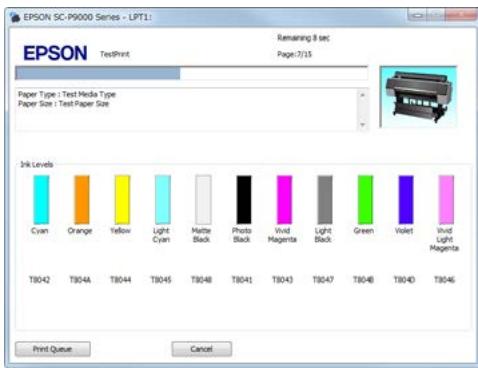Click the T8041 cartridge code
Screen dimensions: 478x368
(242, 279)
